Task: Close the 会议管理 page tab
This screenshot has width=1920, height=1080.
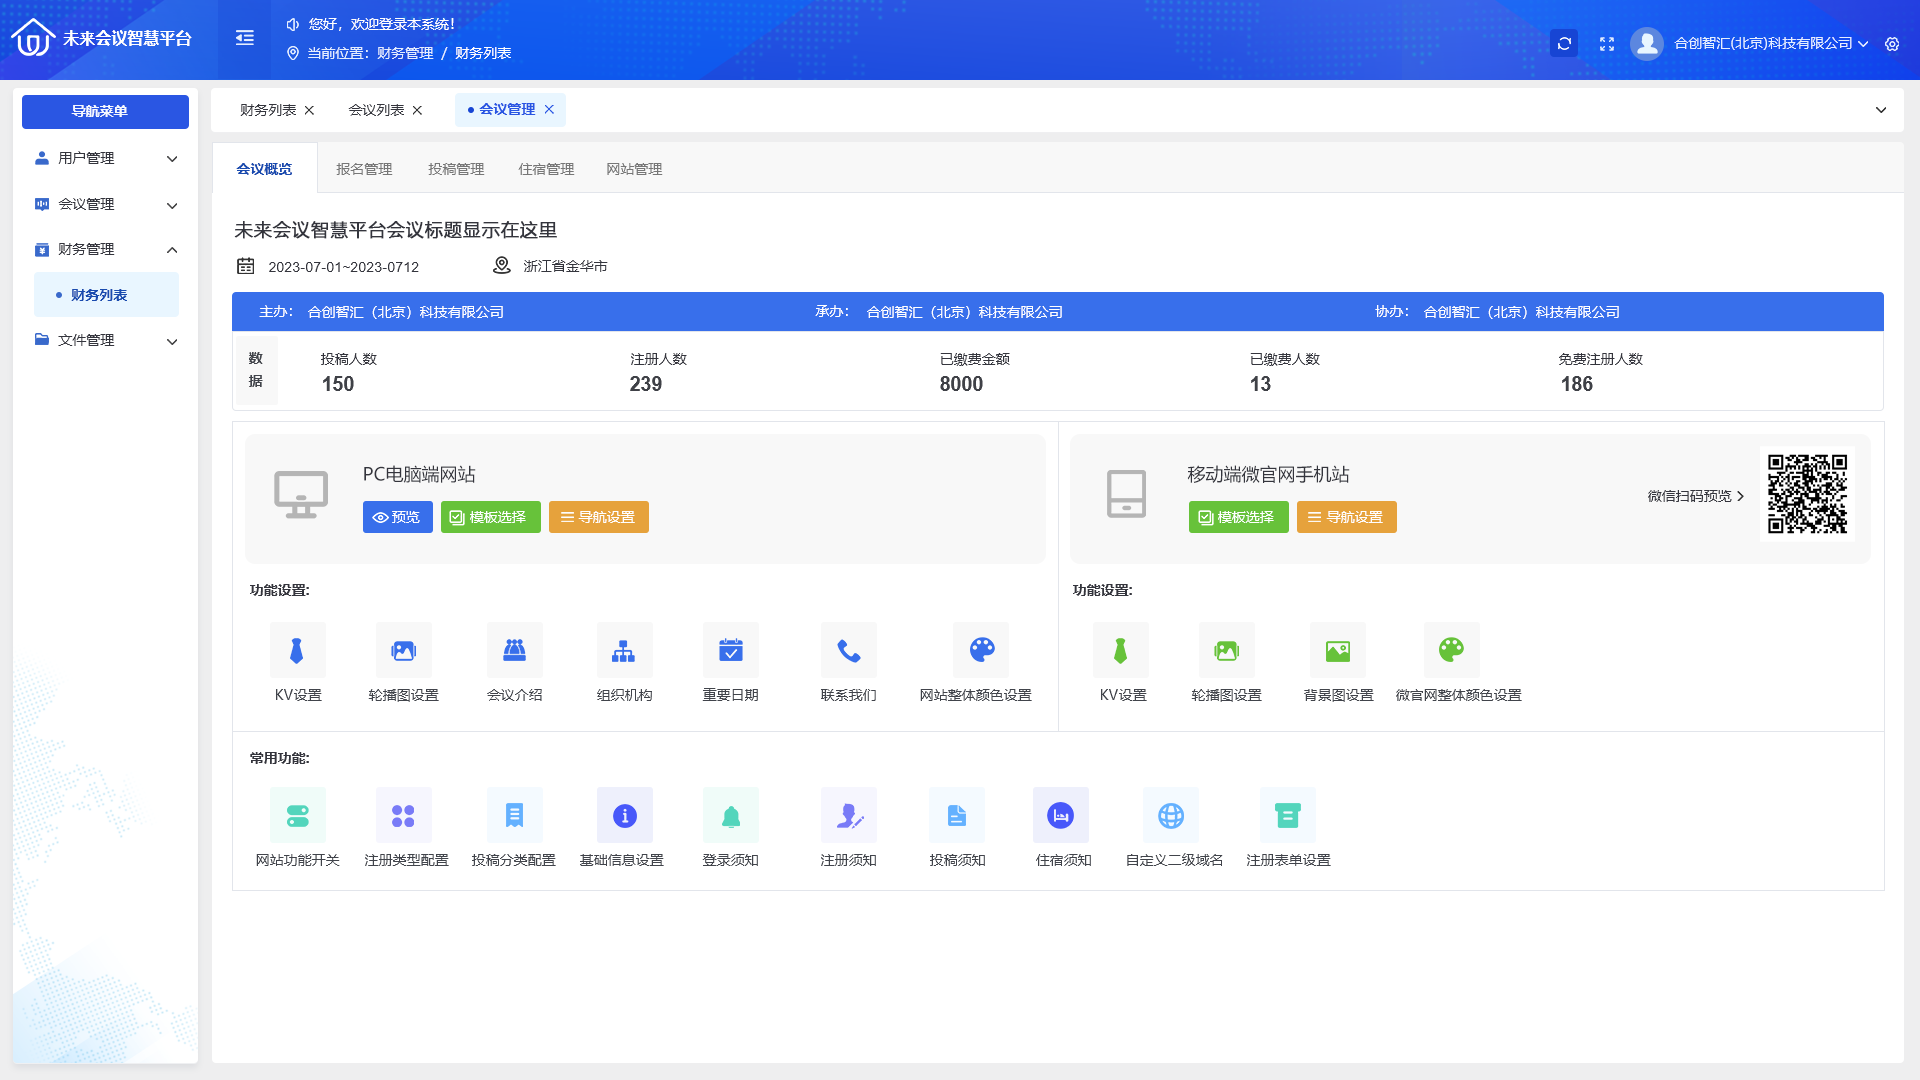Action: tap(549, 110)
